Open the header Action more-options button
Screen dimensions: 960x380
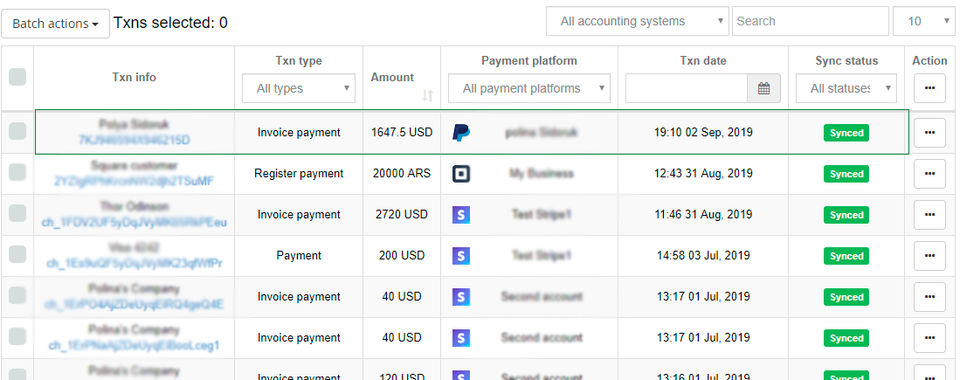[x=929, y=88]
